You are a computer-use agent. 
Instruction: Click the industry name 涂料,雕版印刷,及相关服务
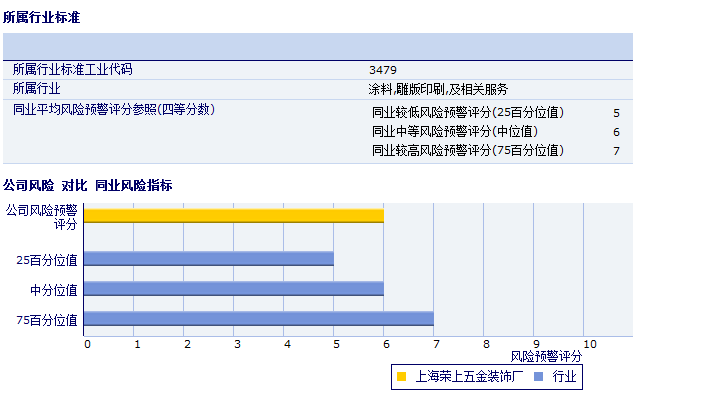438,89
